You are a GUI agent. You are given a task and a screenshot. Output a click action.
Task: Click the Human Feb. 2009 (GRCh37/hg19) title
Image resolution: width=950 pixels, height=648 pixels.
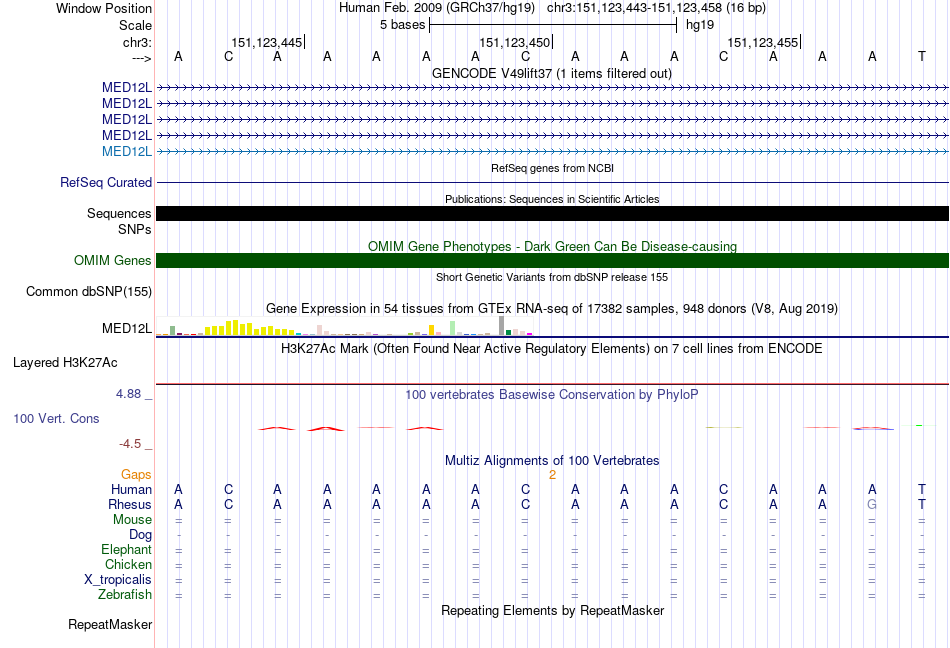click(437, 8)
